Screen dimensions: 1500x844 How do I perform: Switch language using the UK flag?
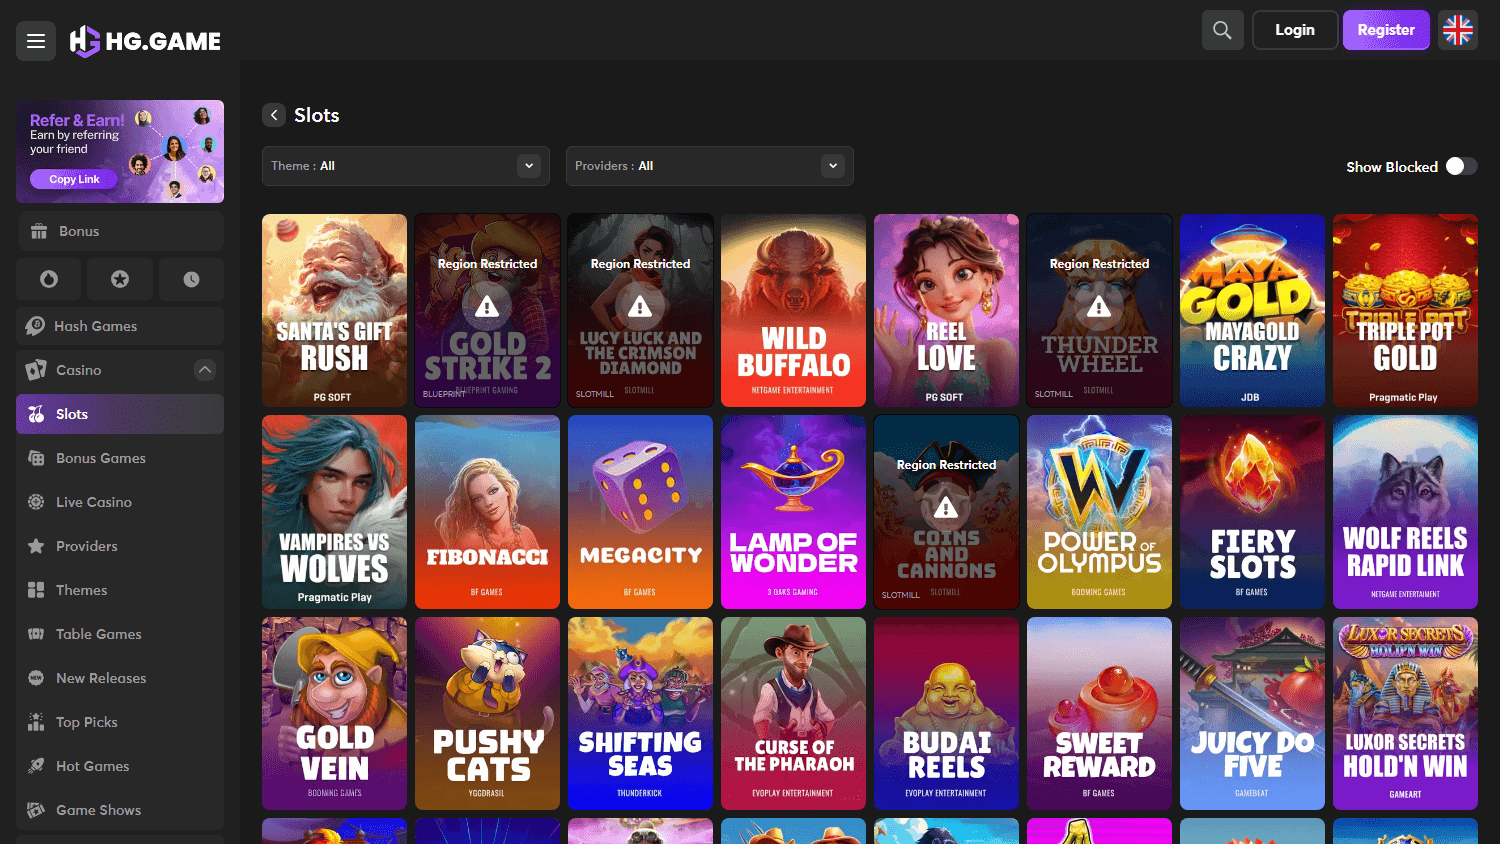point(1458,29)
